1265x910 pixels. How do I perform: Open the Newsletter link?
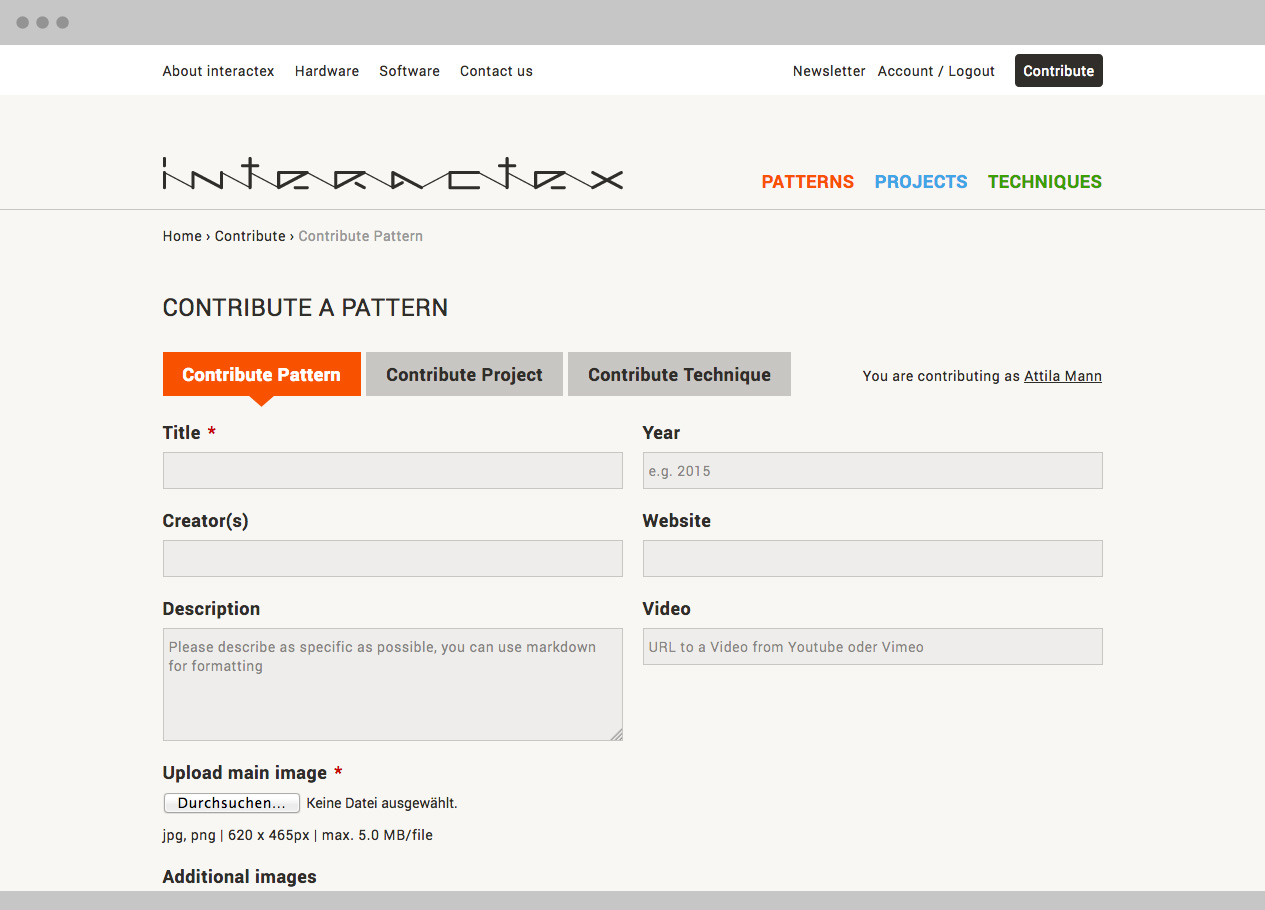coord(829,71)
